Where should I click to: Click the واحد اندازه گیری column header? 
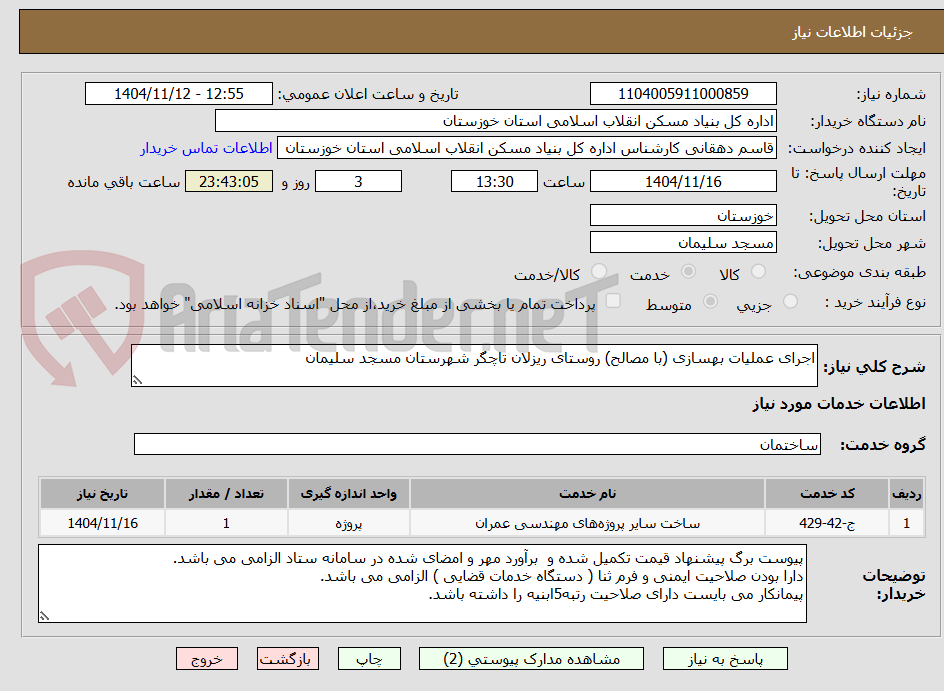pyautogui.click(x=349, y=494)
